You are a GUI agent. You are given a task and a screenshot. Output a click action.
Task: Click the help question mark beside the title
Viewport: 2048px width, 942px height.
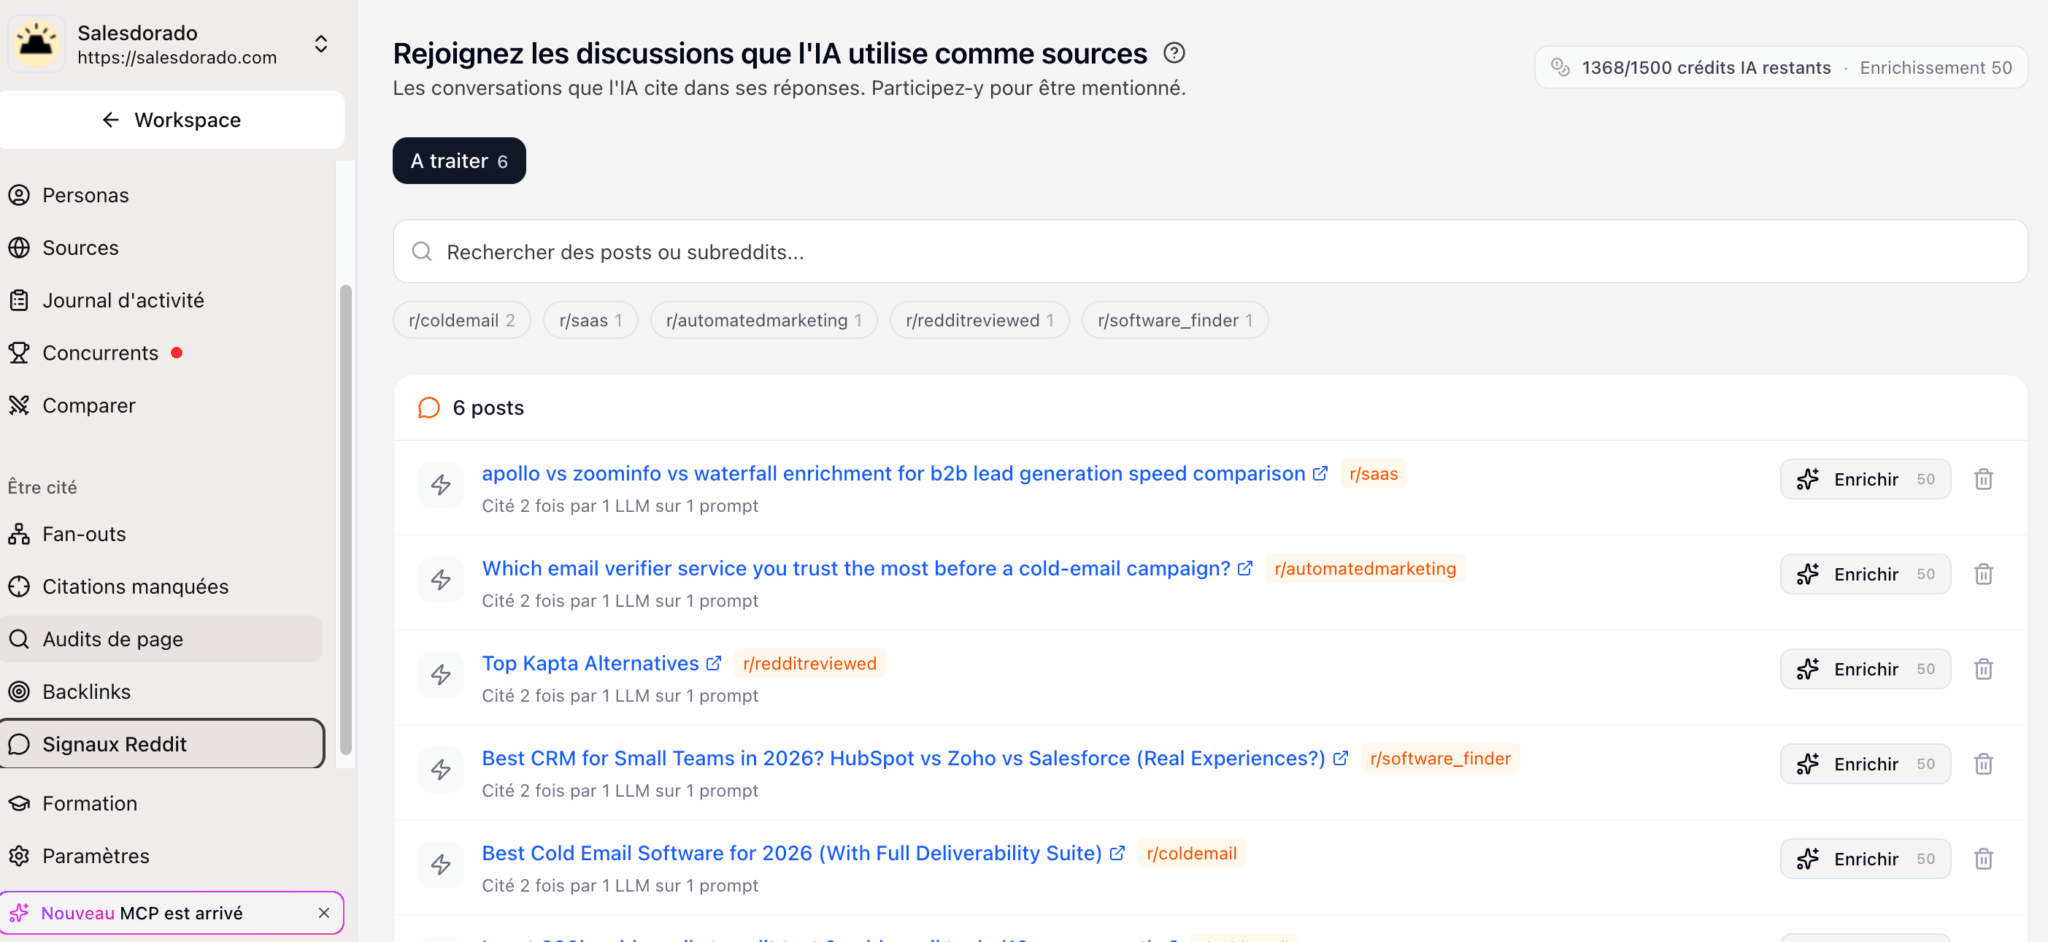(x=1175, y=53)
